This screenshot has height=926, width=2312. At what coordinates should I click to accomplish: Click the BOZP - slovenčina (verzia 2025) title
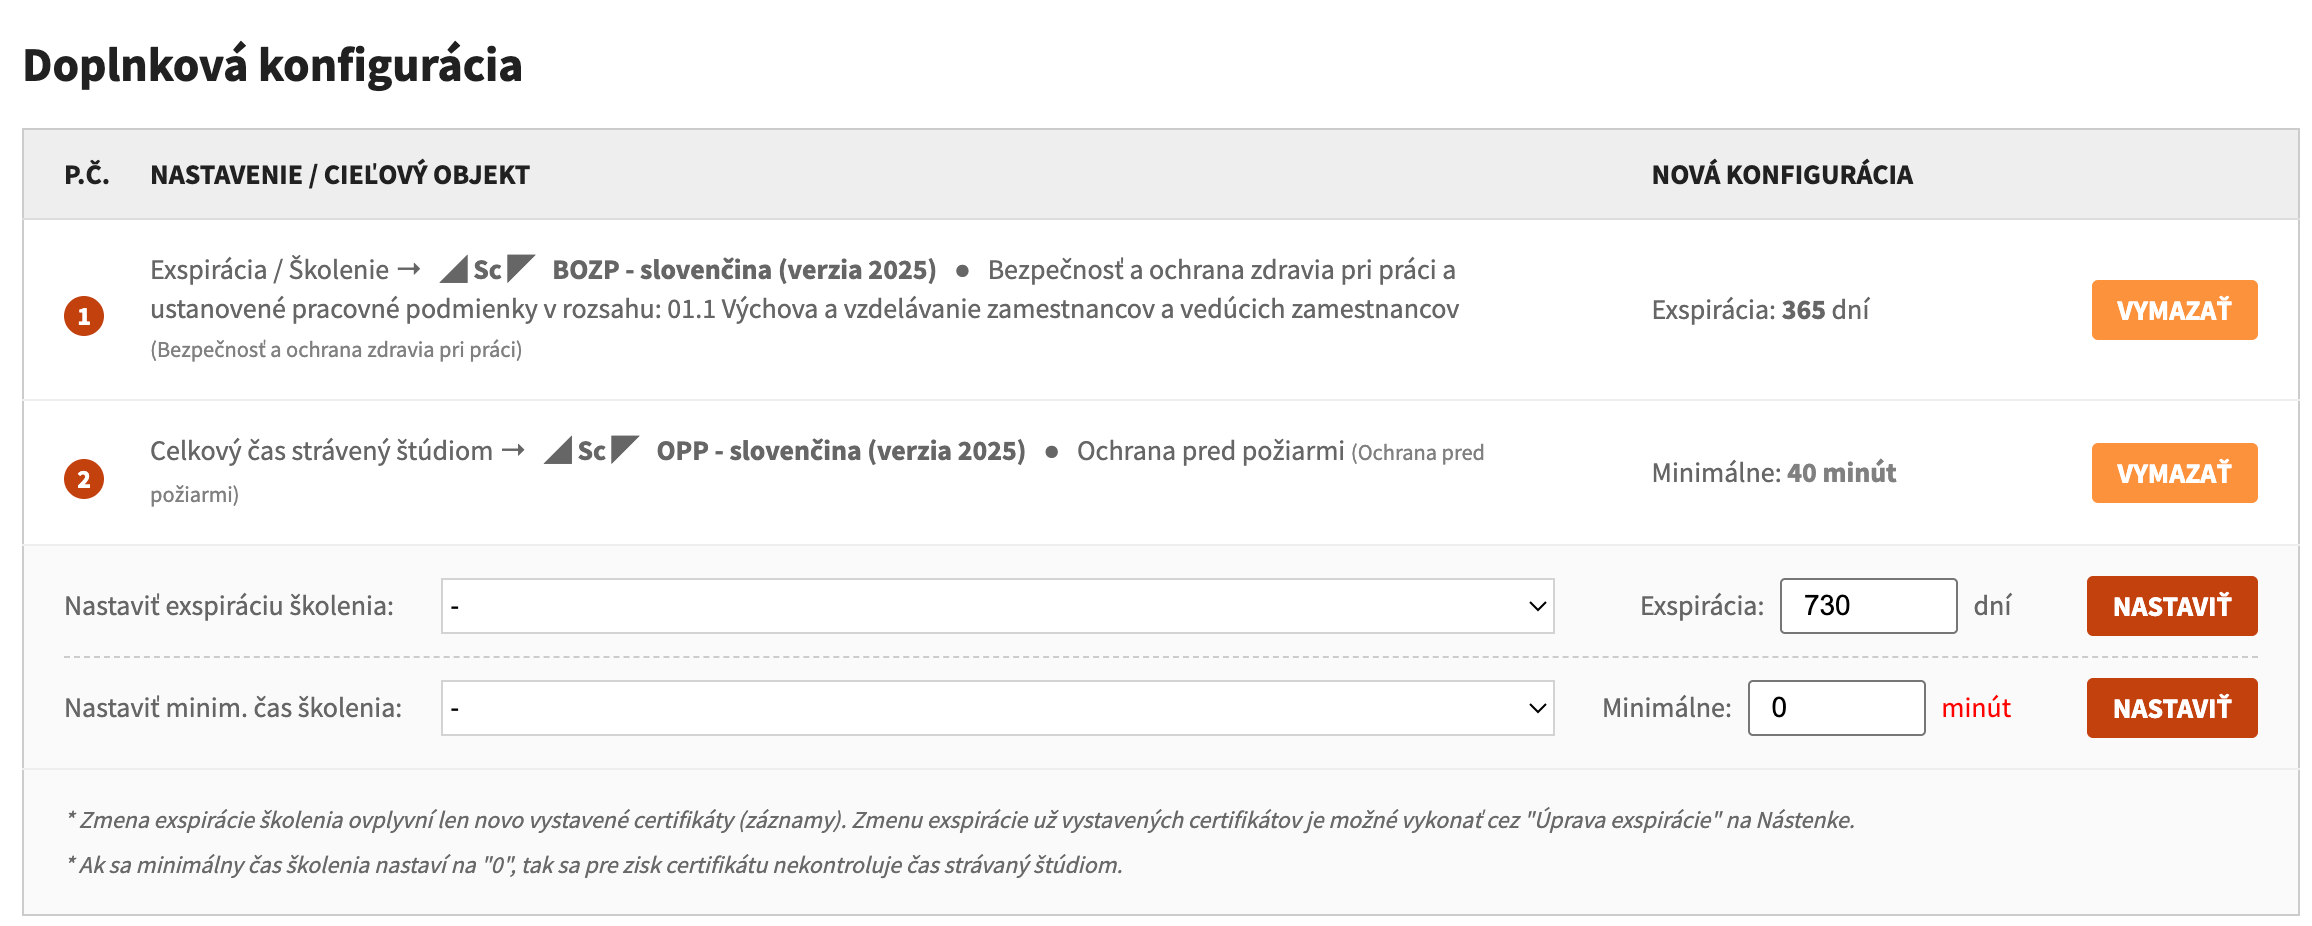click(744, 270)
